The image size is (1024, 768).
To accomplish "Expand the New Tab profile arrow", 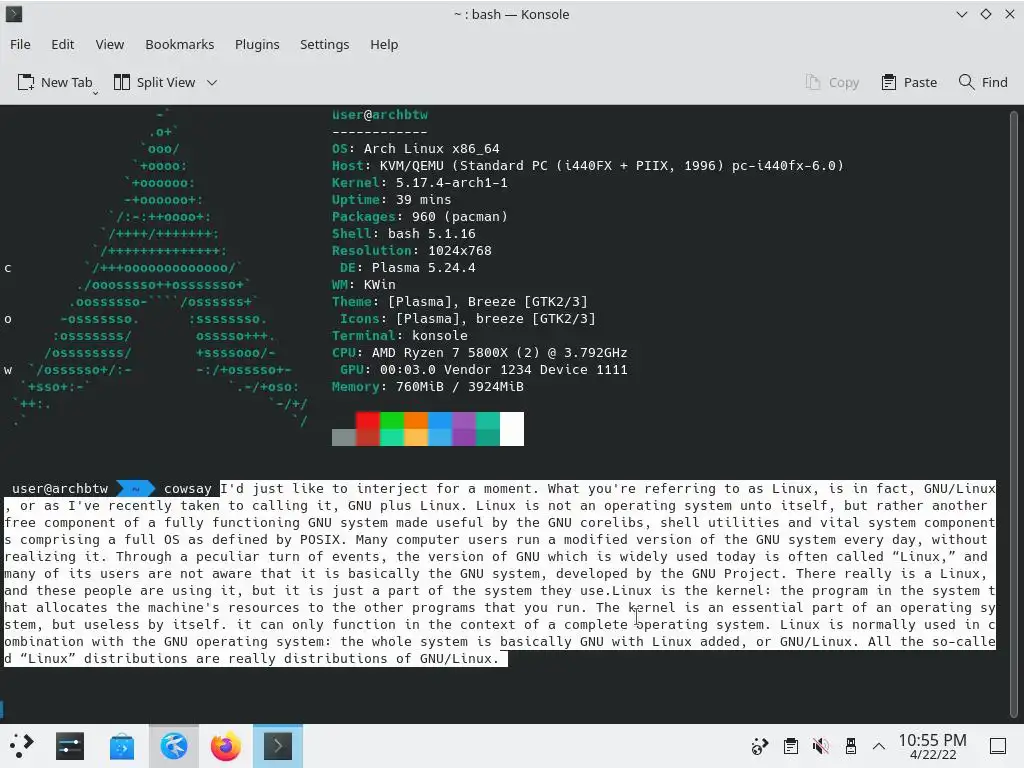I will click(95, 93).
